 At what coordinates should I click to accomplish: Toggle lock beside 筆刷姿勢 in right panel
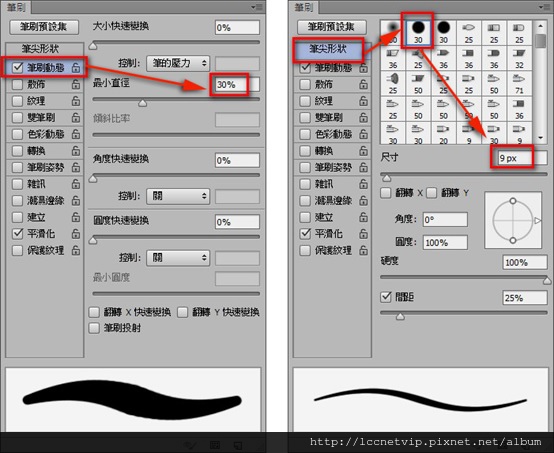(363, 167)
